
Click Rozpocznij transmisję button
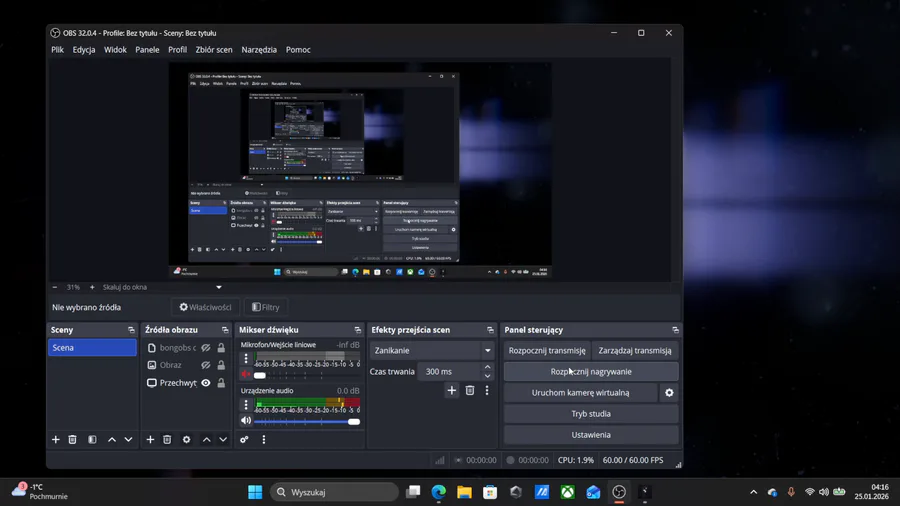point(547,351)
